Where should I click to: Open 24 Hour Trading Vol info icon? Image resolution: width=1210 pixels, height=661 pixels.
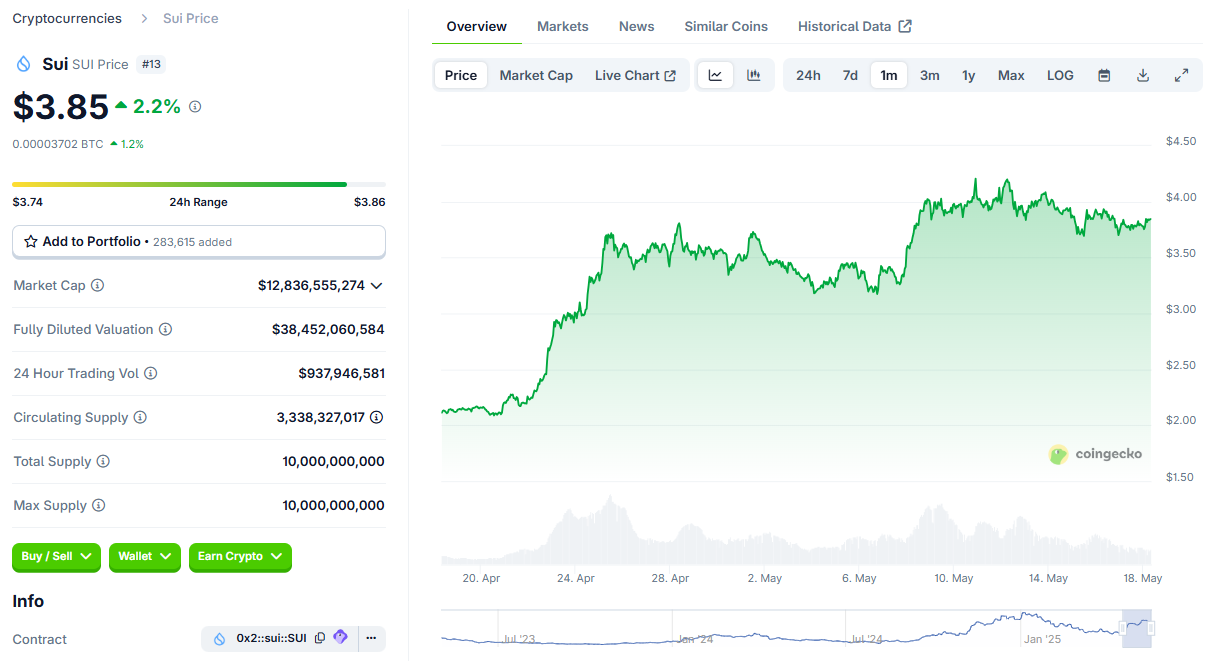tap(150, 373)
